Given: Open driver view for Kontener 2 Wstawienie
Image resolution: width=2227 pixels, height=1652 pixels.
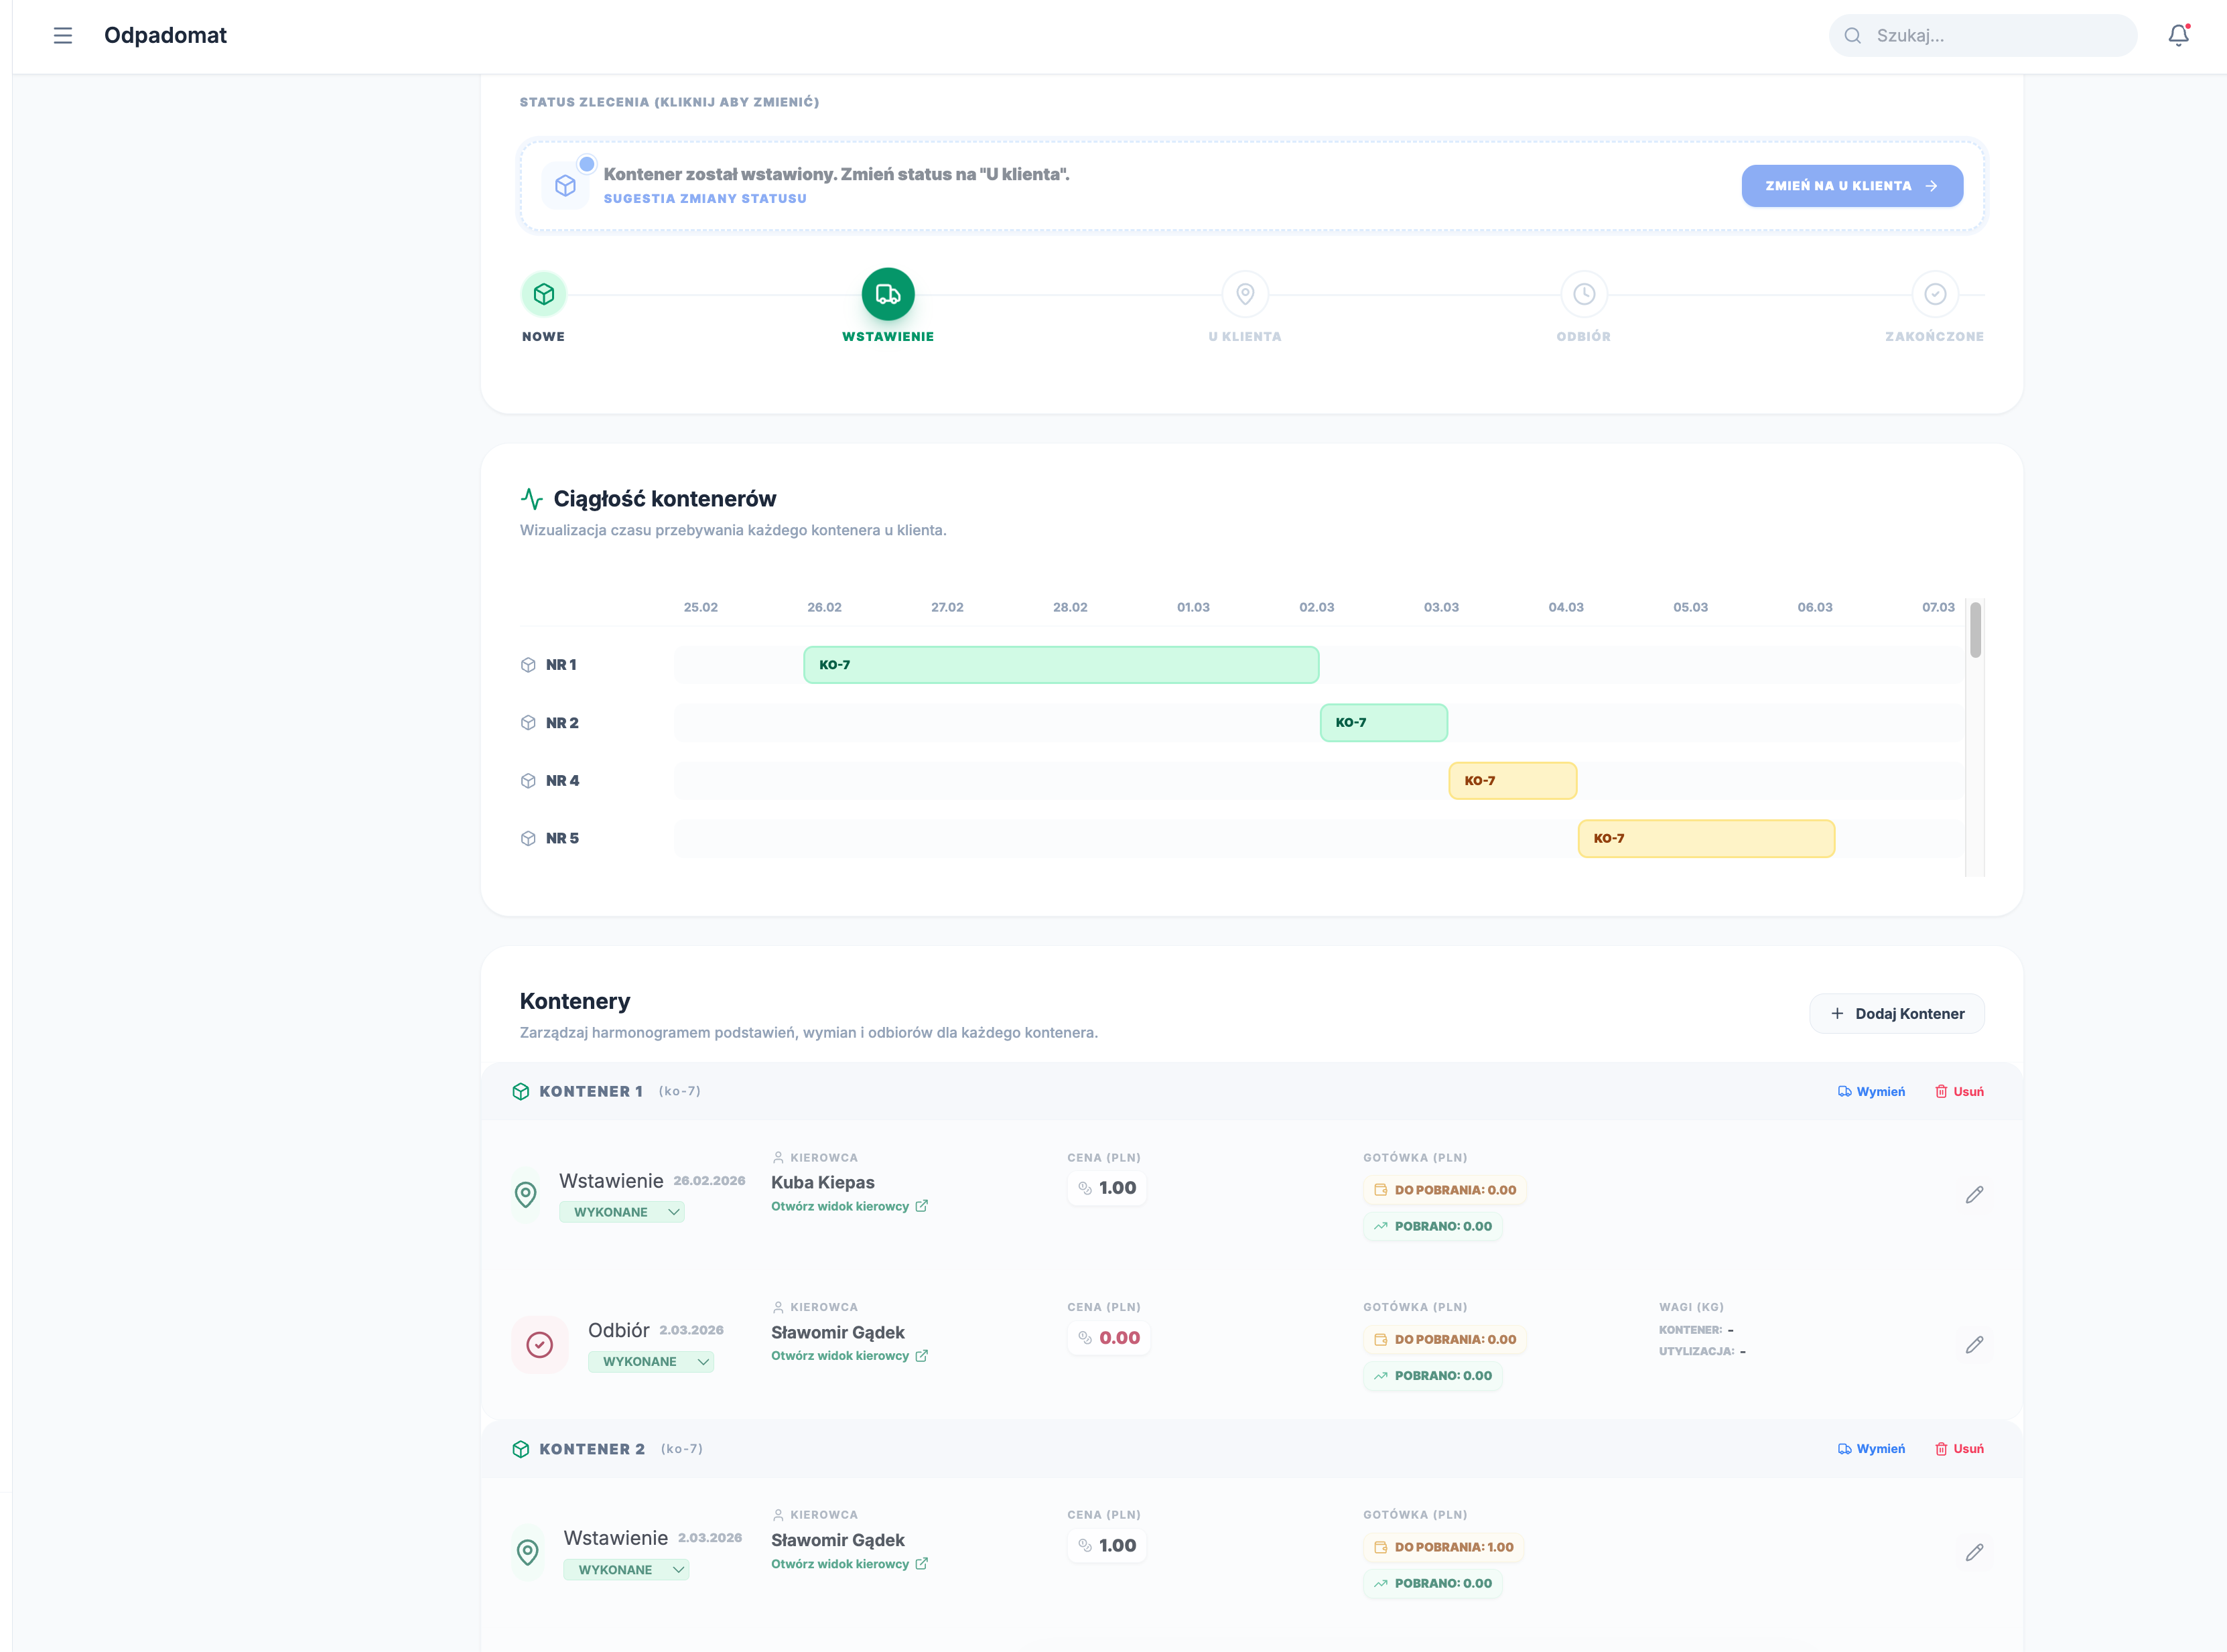Looking at the screenshot, I should pyautogui.click(x=849, y=1564).
